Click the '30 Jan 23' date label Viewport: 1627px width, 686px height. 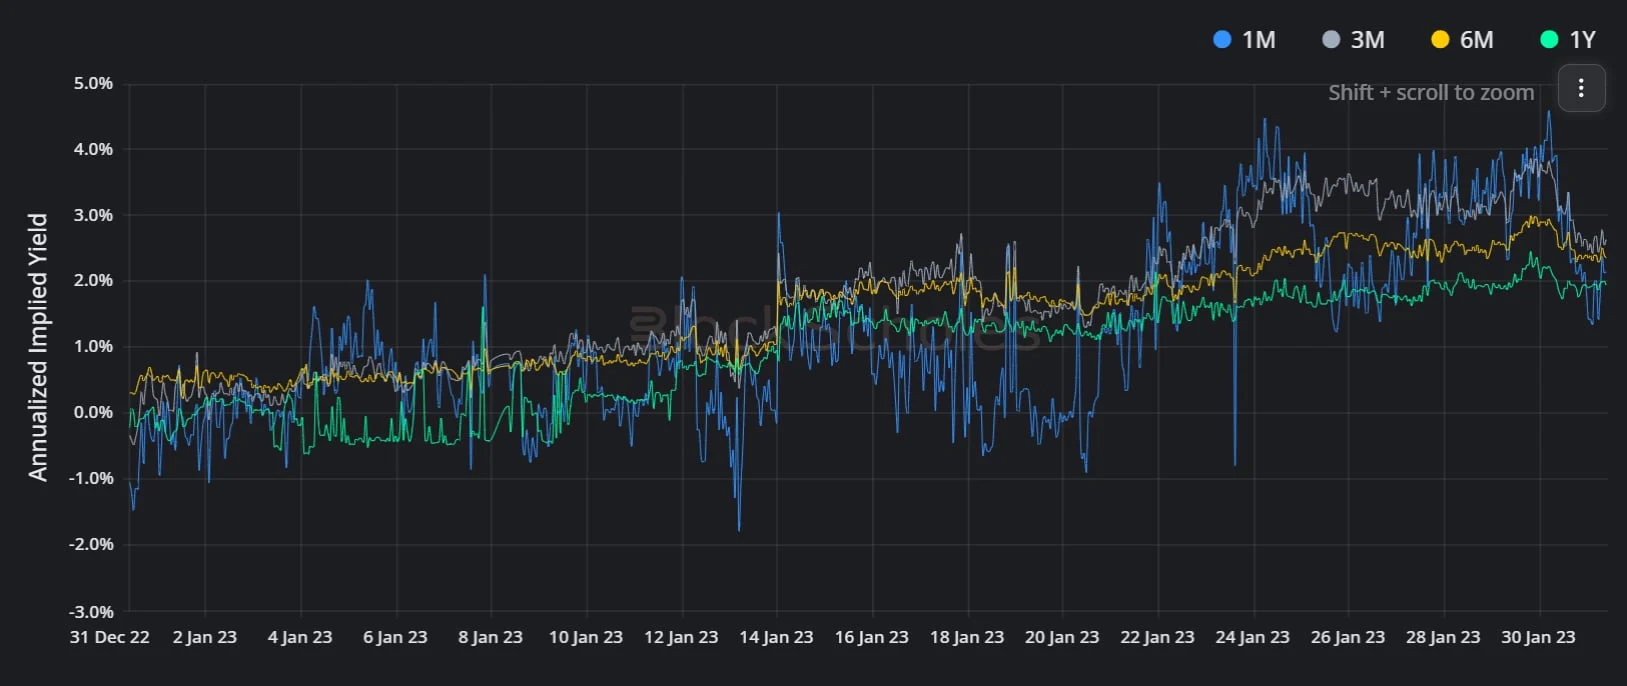pyautogui.click(x=1538, y=637)
